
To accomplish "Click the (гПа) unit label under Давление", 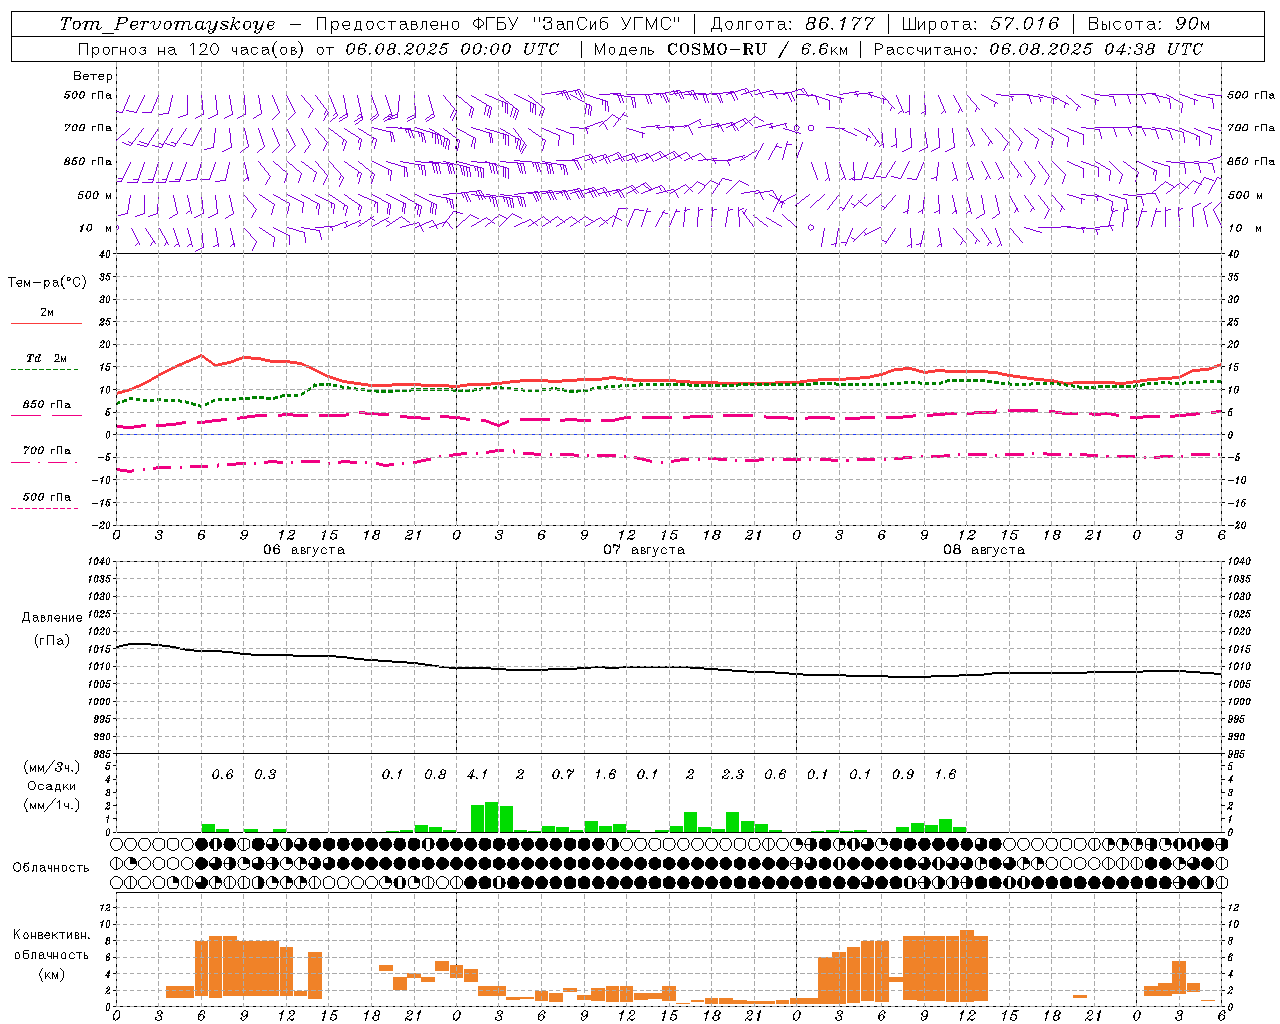I will [x=52, y=640].
